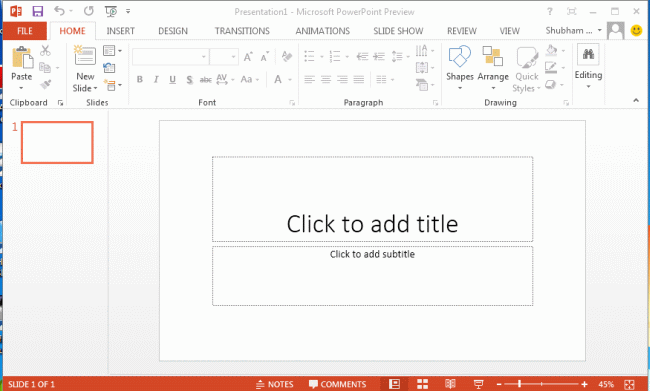Switch to Slide Sorter view
650x391 pixels.
tap(422, 384)
